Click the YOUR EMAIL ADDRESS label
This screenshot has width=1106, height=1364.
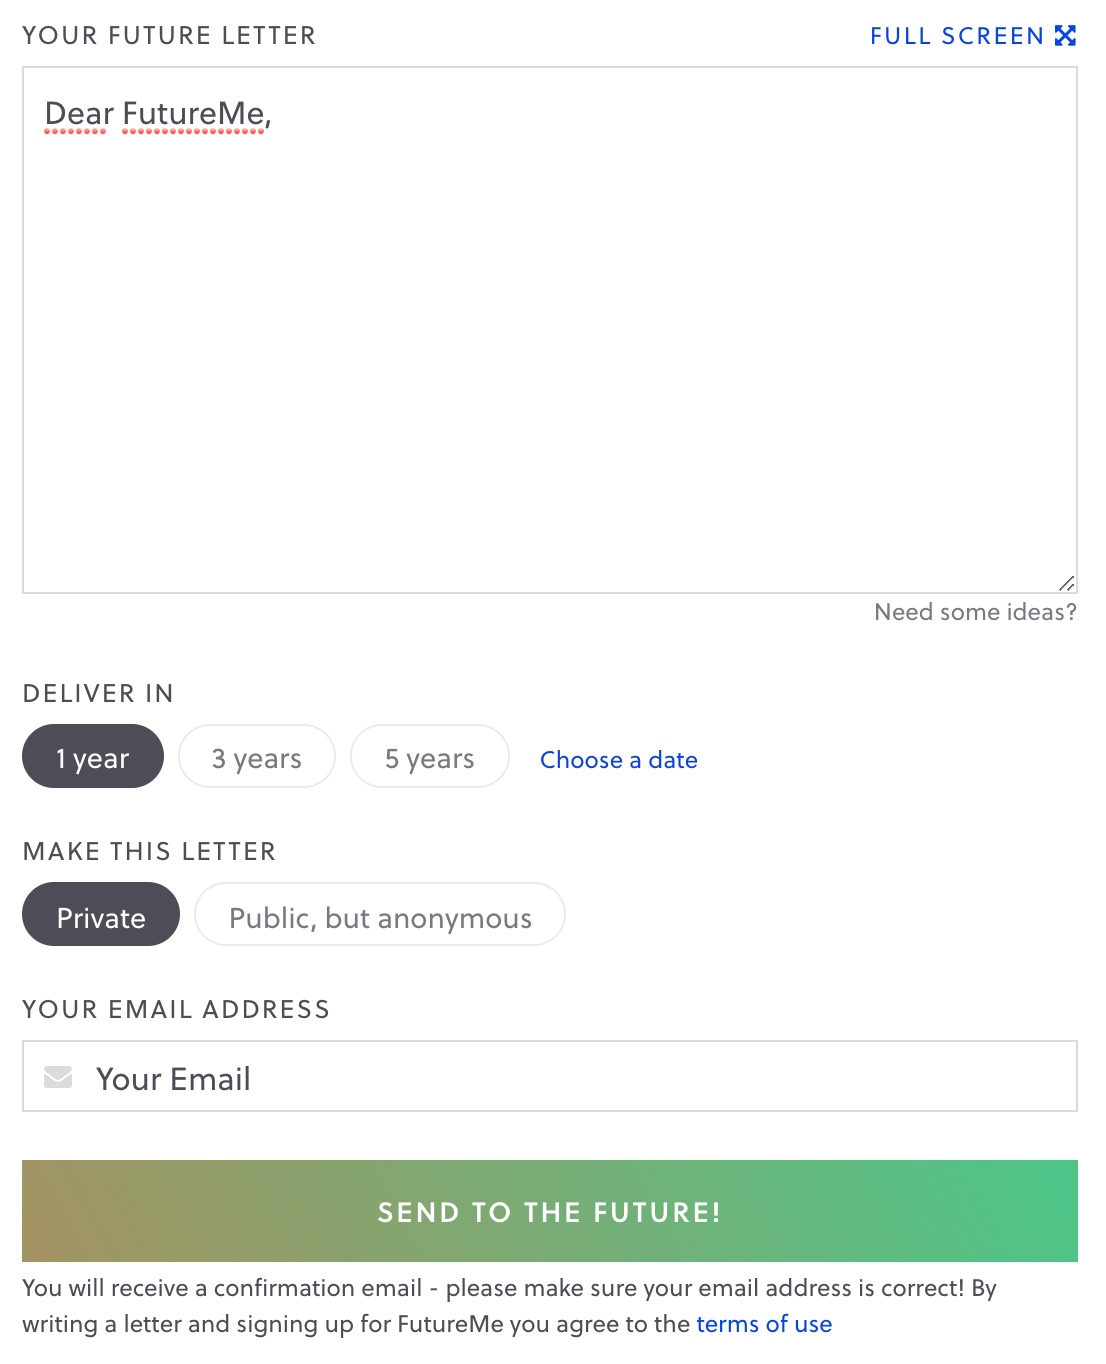[x=176, y=1010]
